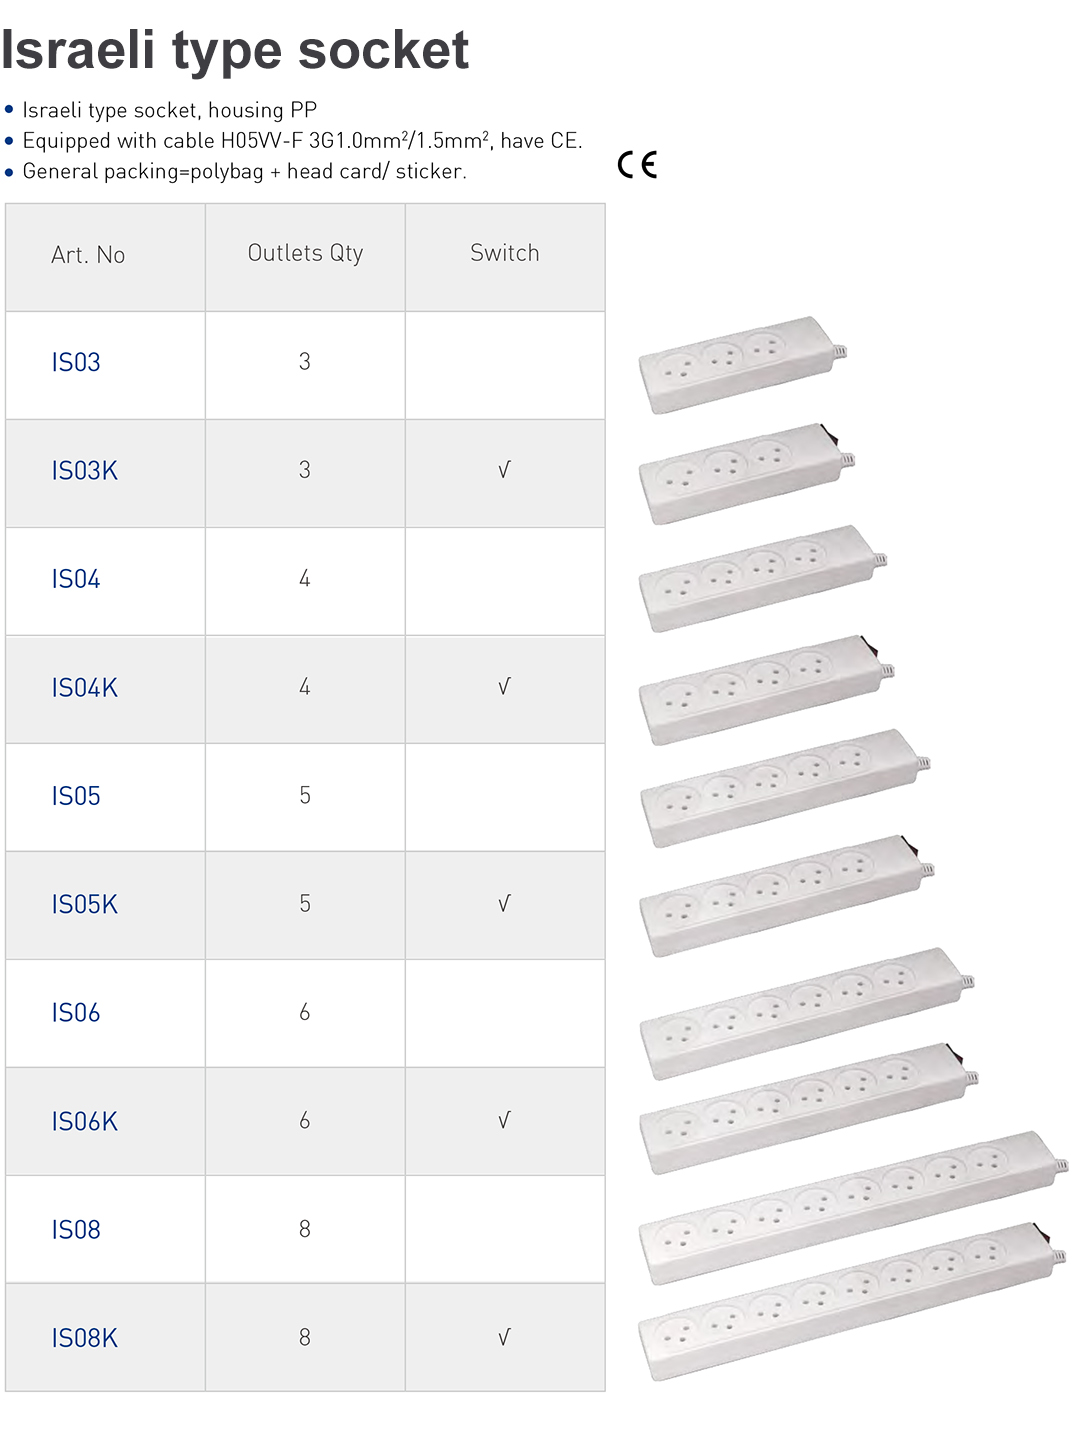The image size is (1087, 1440).
Task: Click the Israeli type socket heading
Action: [x=235, y=50]
